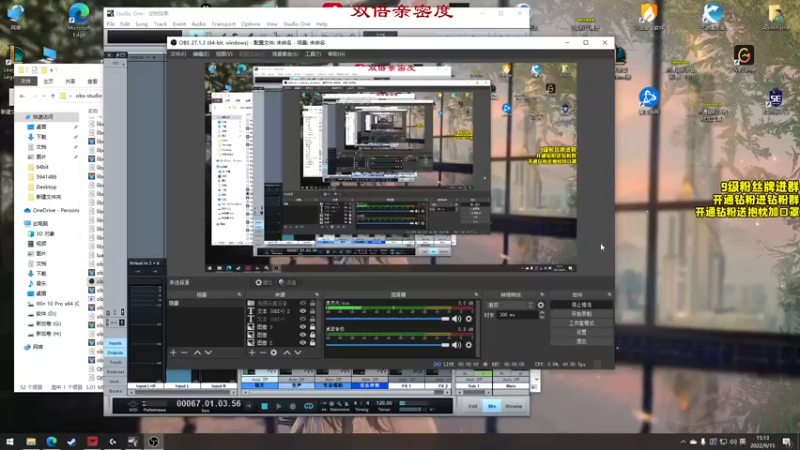The width and height of the screenshot is (800, 450).
Task: Click the Windows Start button
Action: tap(9, 441)
